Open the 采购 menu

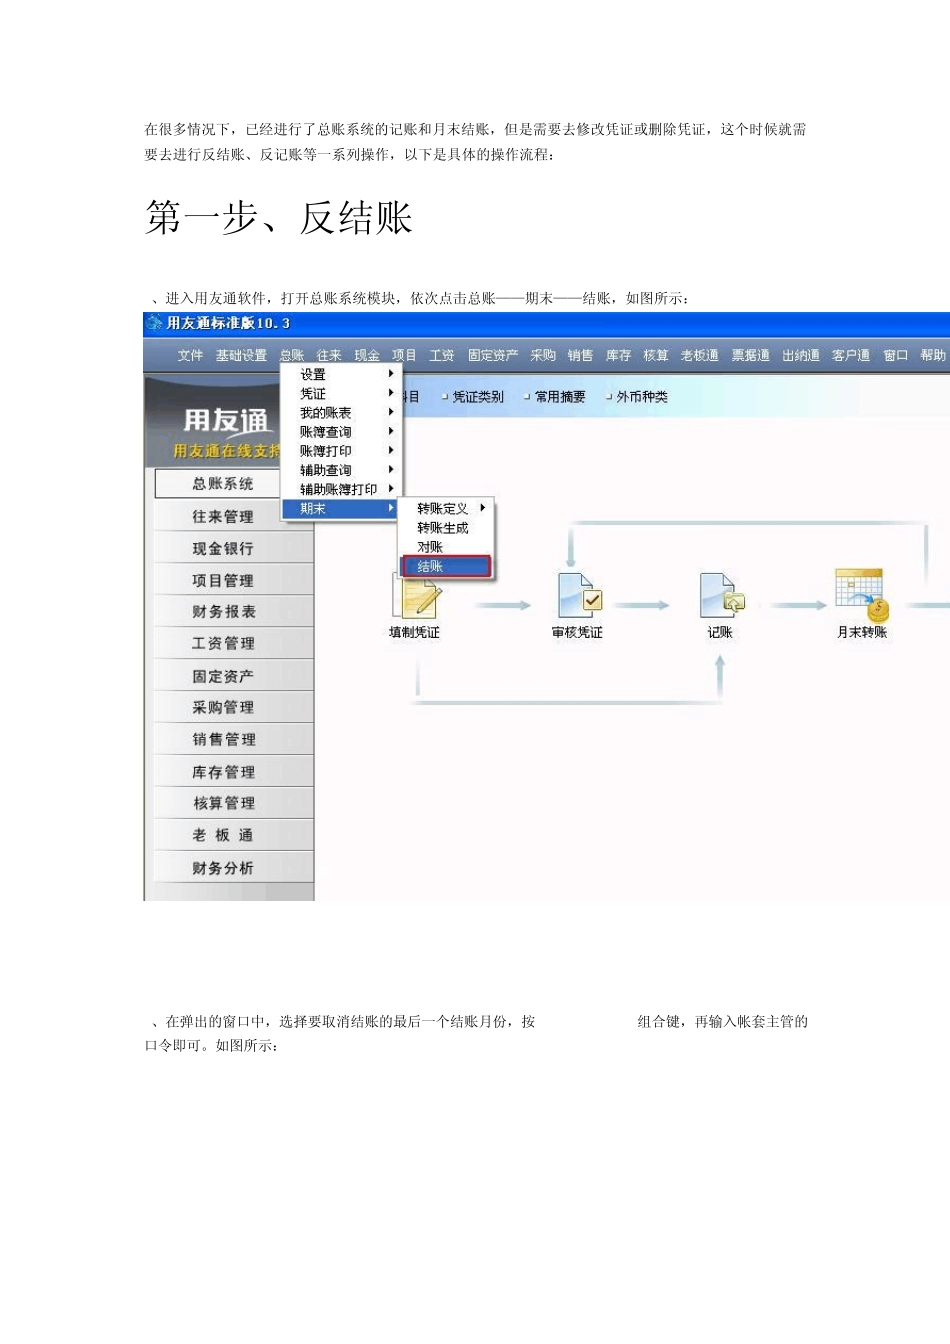click(543, 355)
